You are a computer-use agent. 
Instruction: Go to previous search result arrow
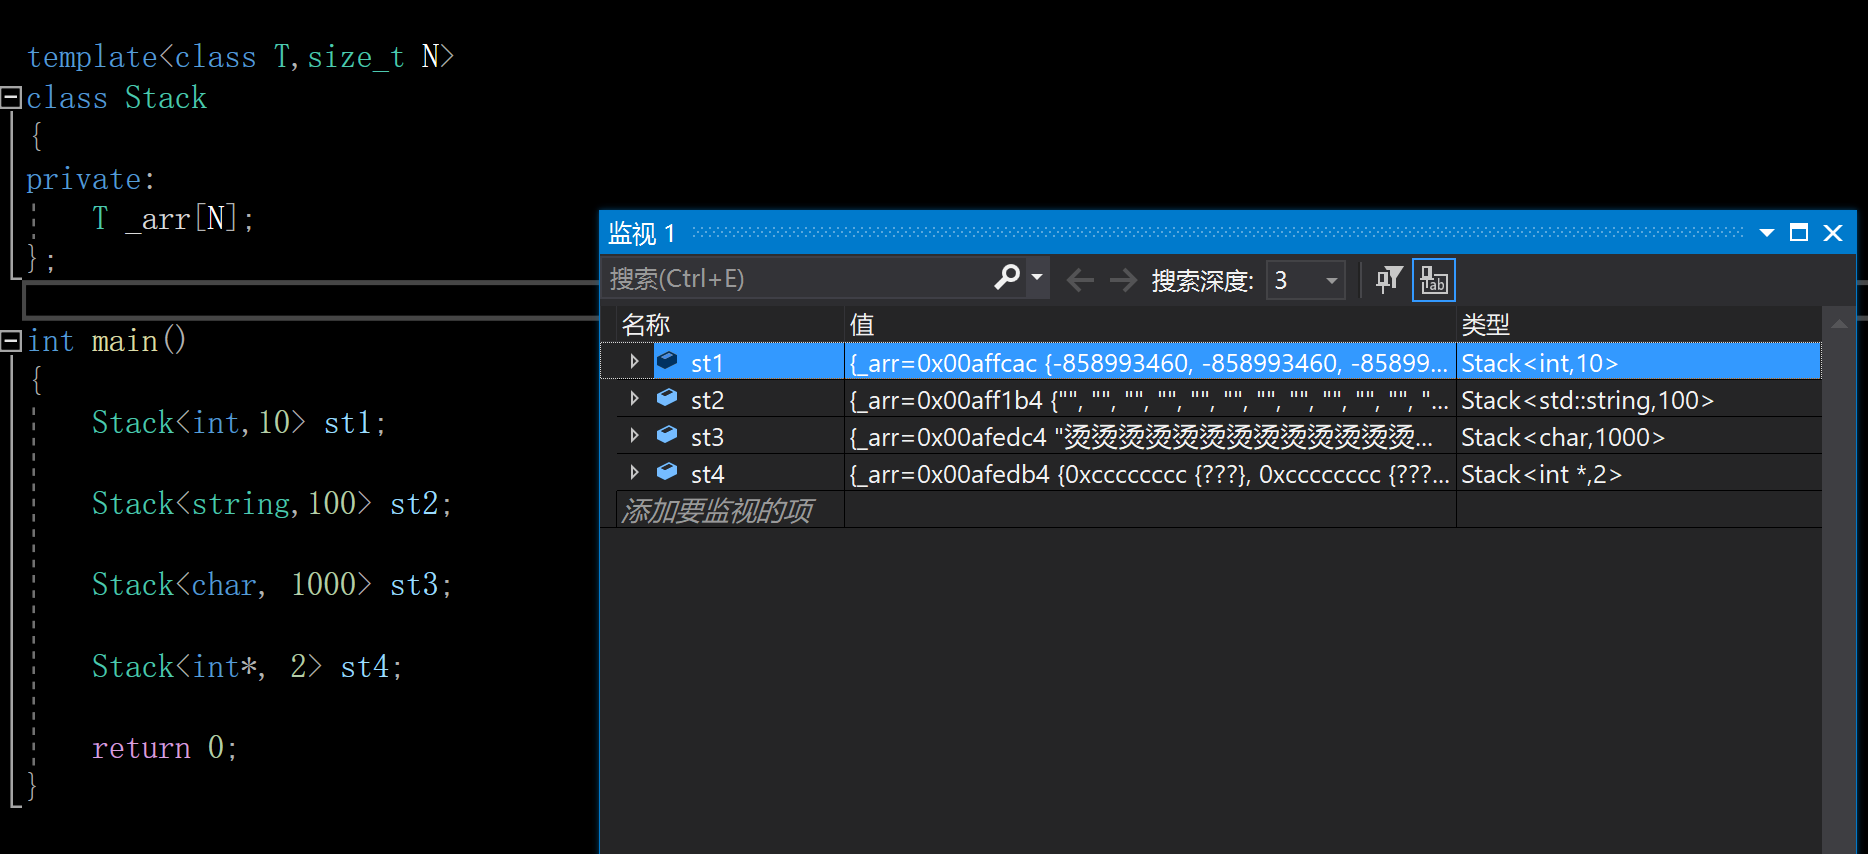[x=1080, y=280]
